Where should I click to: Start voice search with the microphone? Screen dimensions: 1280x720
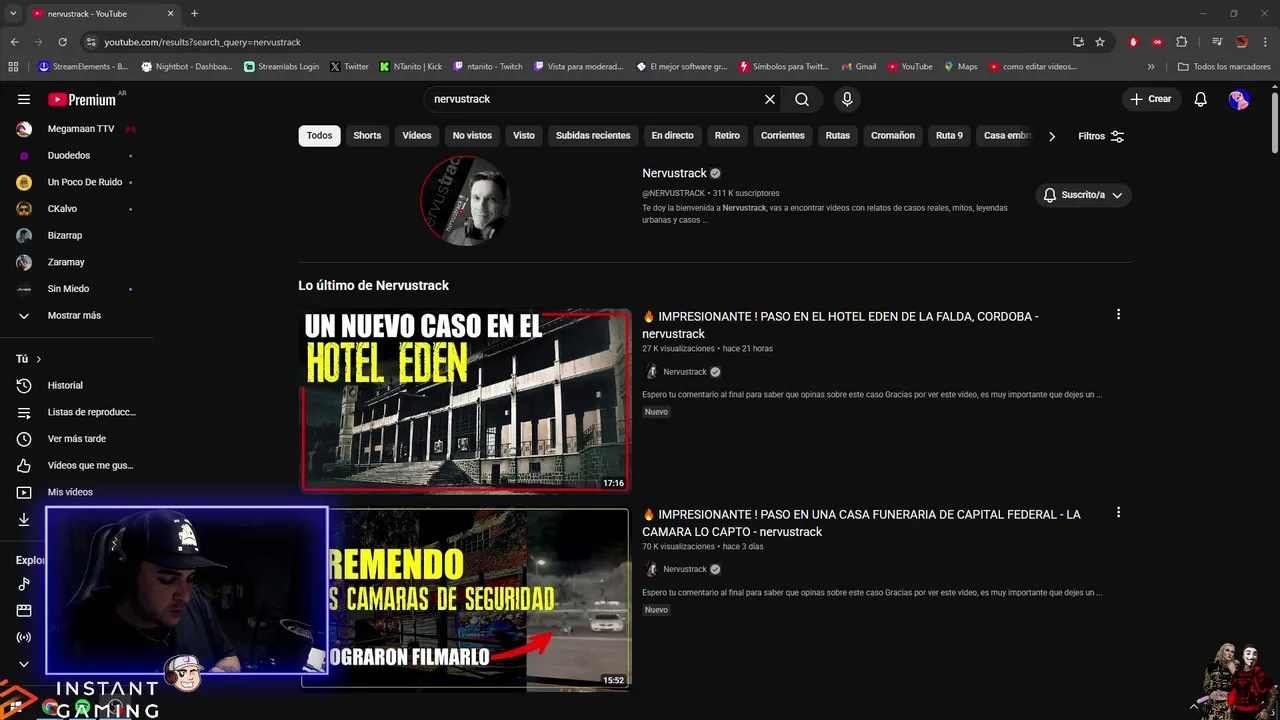pyautogui.click(x=847, y=99)
